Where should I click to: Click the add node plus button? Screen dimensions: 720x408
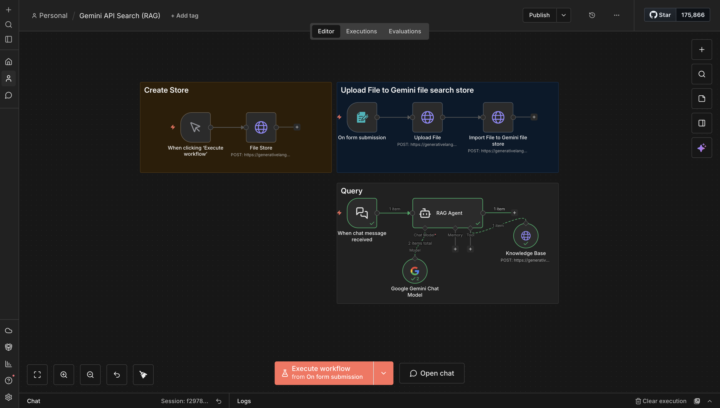[701, 49]
